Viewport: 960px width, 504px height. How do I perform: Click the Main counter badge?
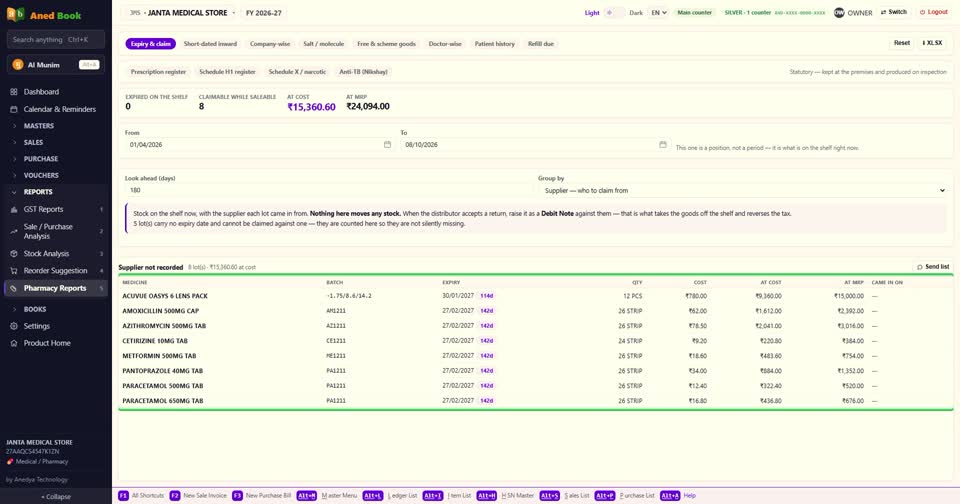point(694,12)
